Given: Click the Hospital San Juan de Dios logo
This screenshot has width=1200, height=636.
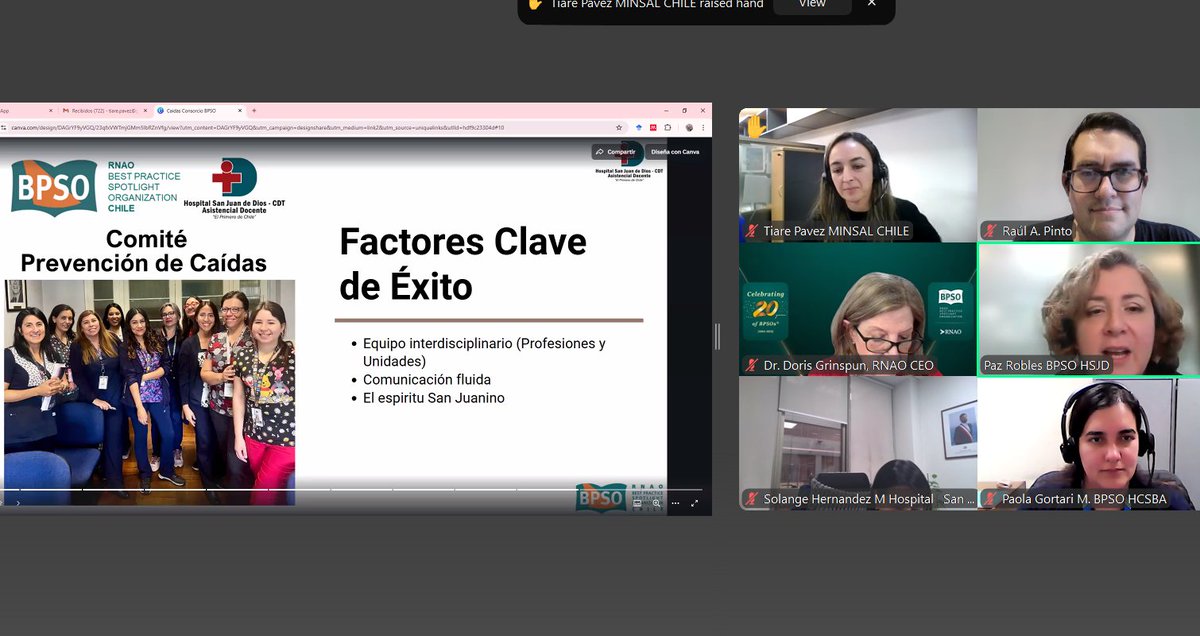Looking at the screenshot, I should [x=234, y=188].
